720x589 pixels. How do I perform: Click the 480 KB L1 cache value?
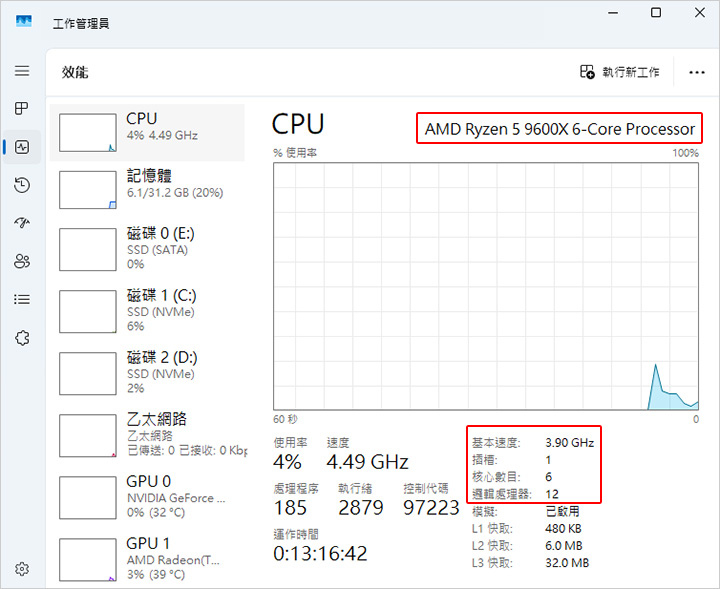(563, 528)
